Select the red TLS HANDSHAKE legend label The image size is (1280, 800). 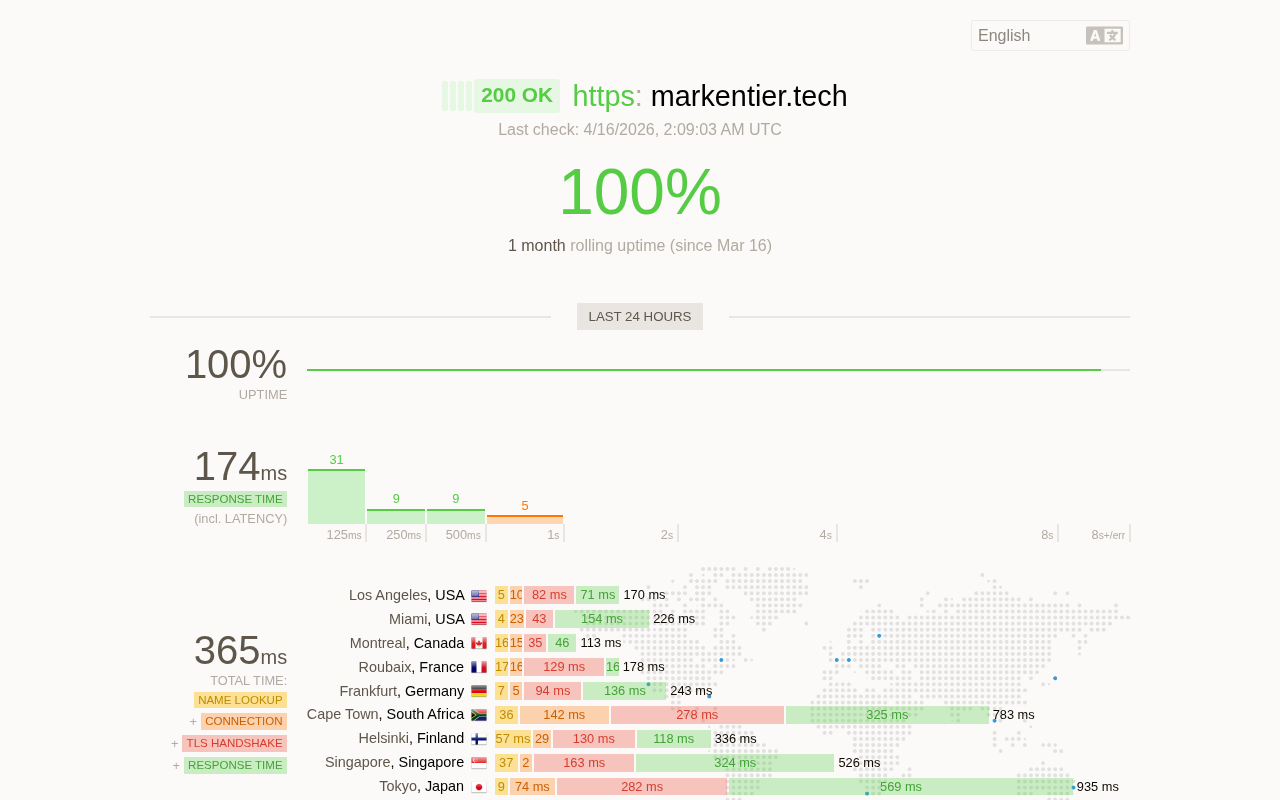point(234,744)
